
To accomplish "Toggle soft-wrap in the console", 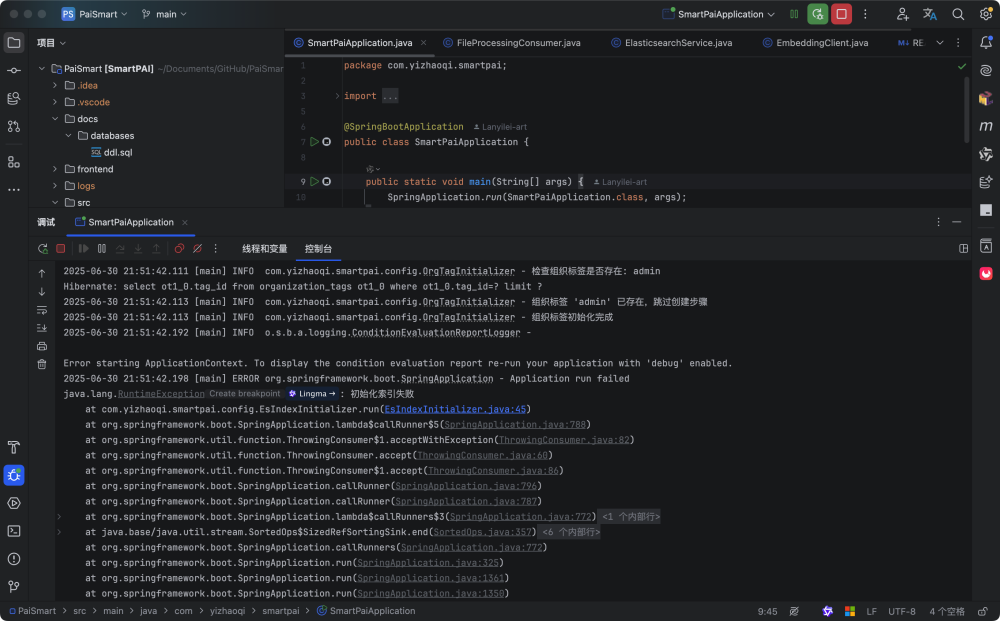I will (42, 310).
